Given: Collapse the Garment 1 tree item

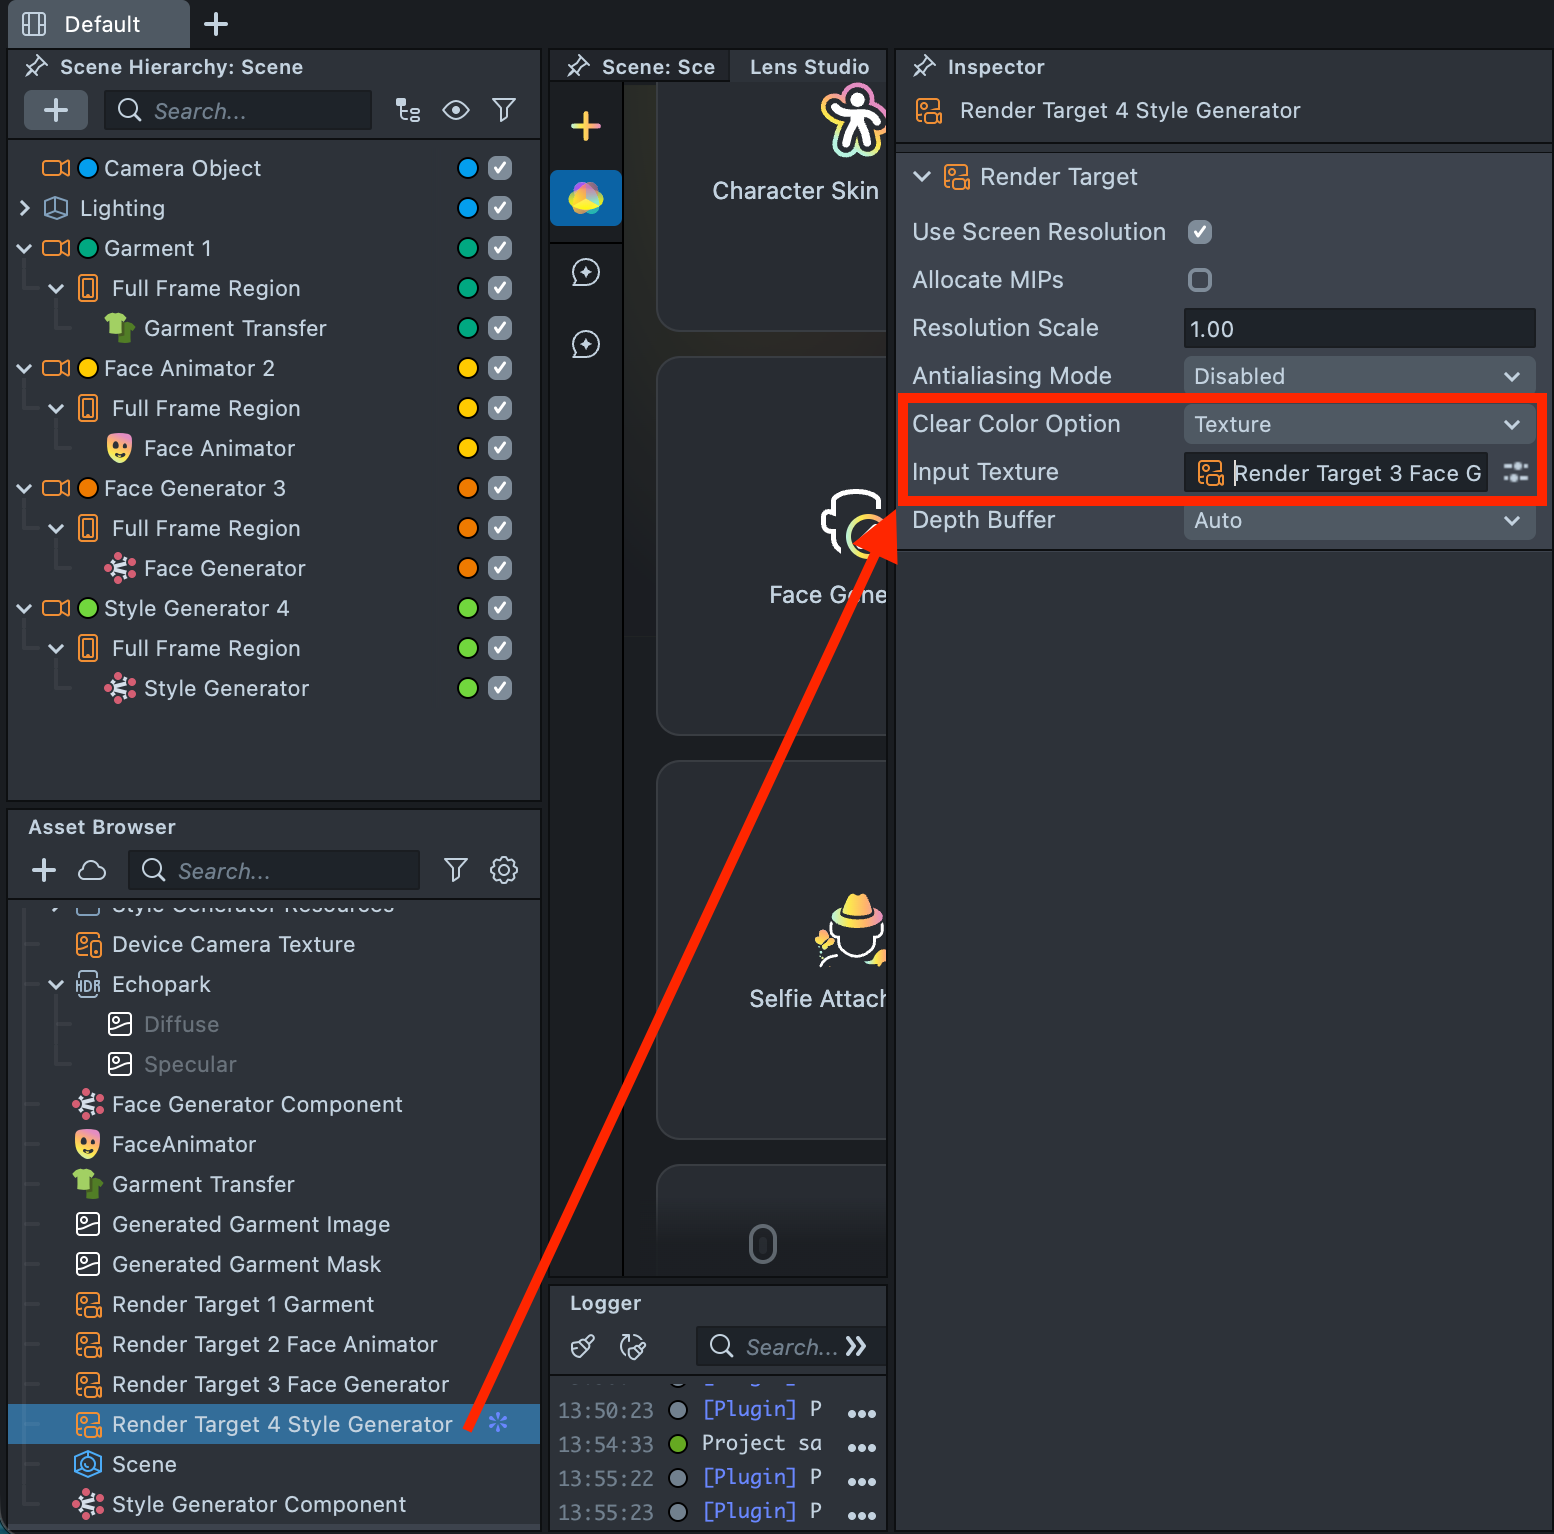Looking at the screenshot, I should click(x=25, y=248).
